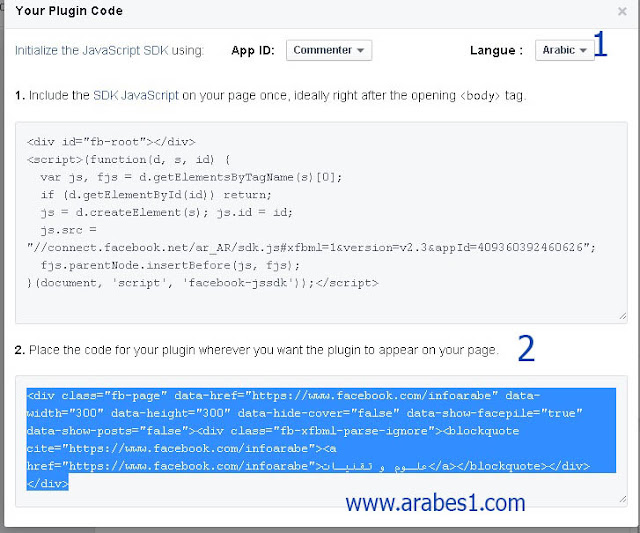Screen dimensions: 640x533
Task: Click the cite facebook.com/infoarabe code line
Action: (182, 449)
